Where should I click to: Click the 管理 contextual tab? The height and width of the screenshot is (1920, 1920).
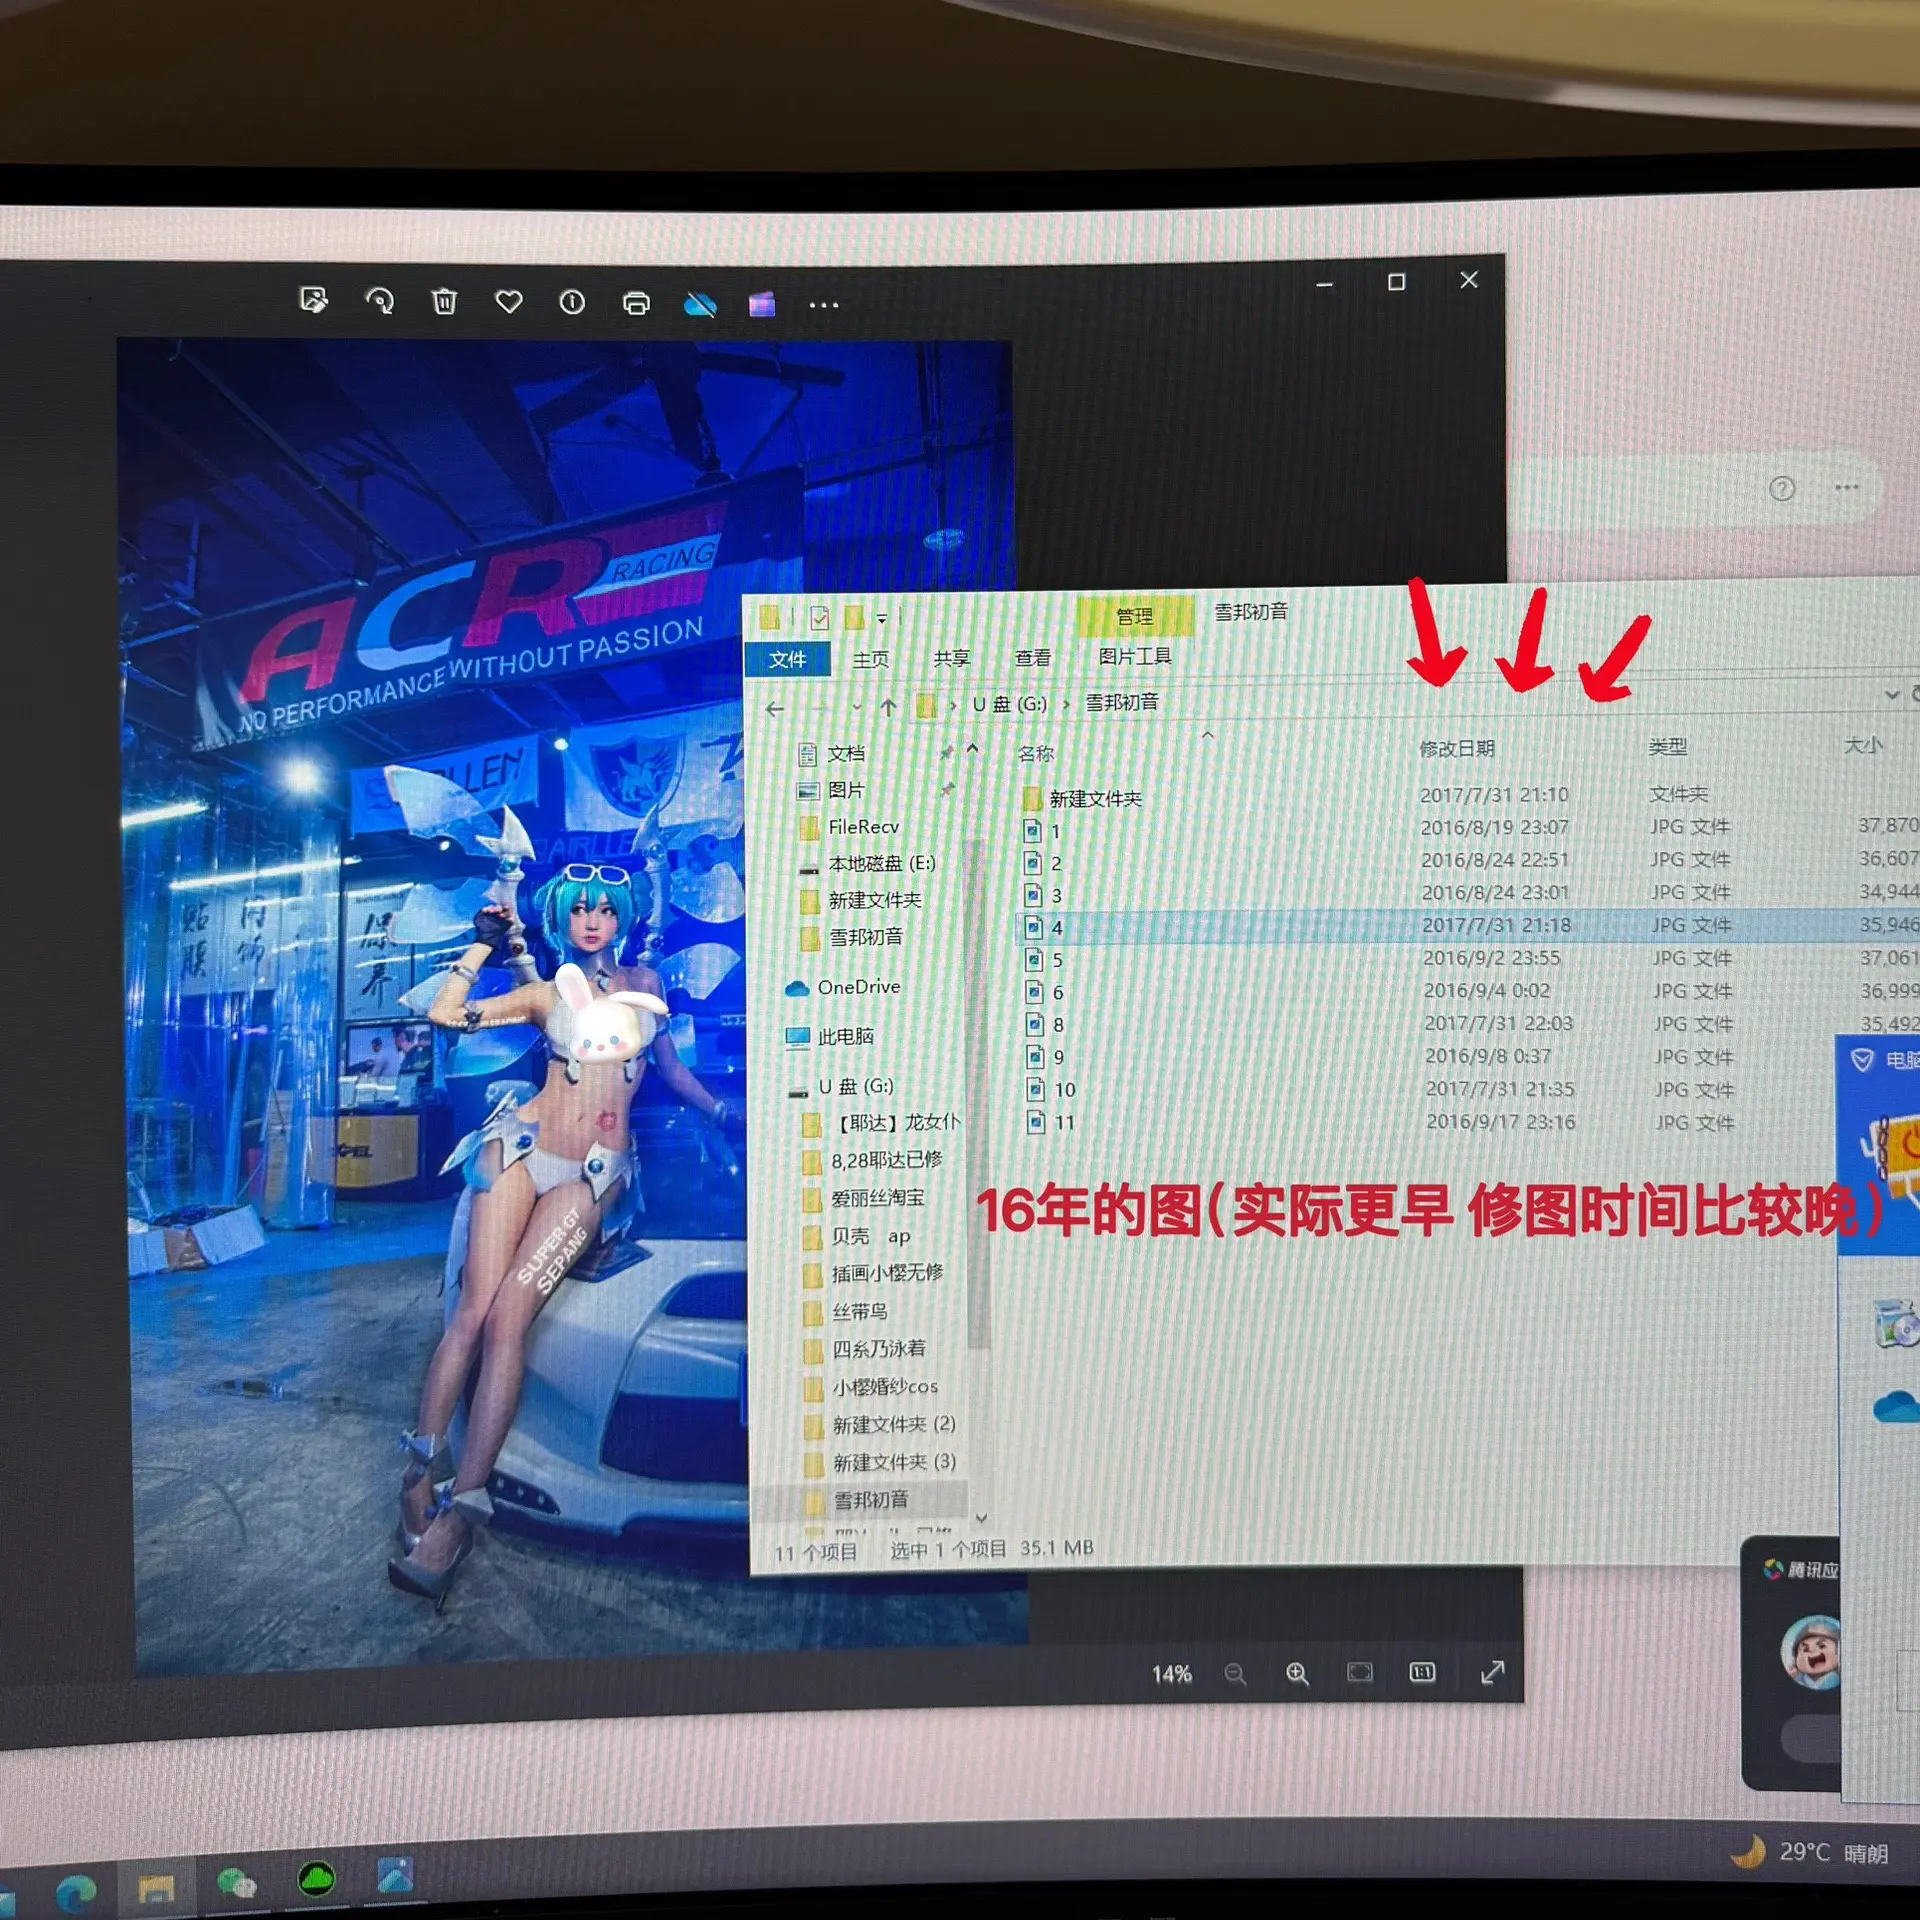point(1135,616)
